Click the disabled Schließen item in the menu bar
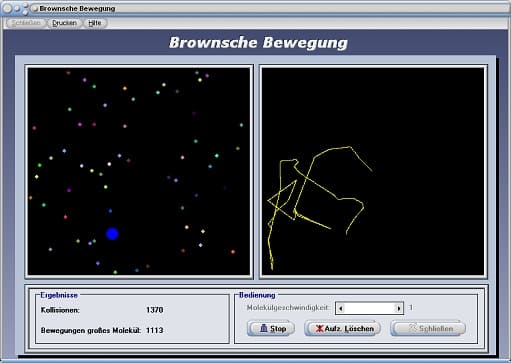The width and height of the screenshot is (511, 363). 26,23
